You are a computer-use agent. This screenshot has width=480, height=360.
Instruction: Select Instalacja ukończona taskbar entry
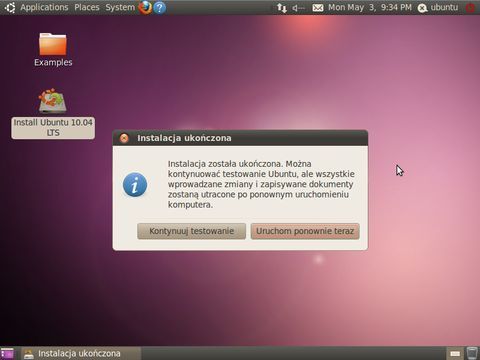tap(81, 353)
